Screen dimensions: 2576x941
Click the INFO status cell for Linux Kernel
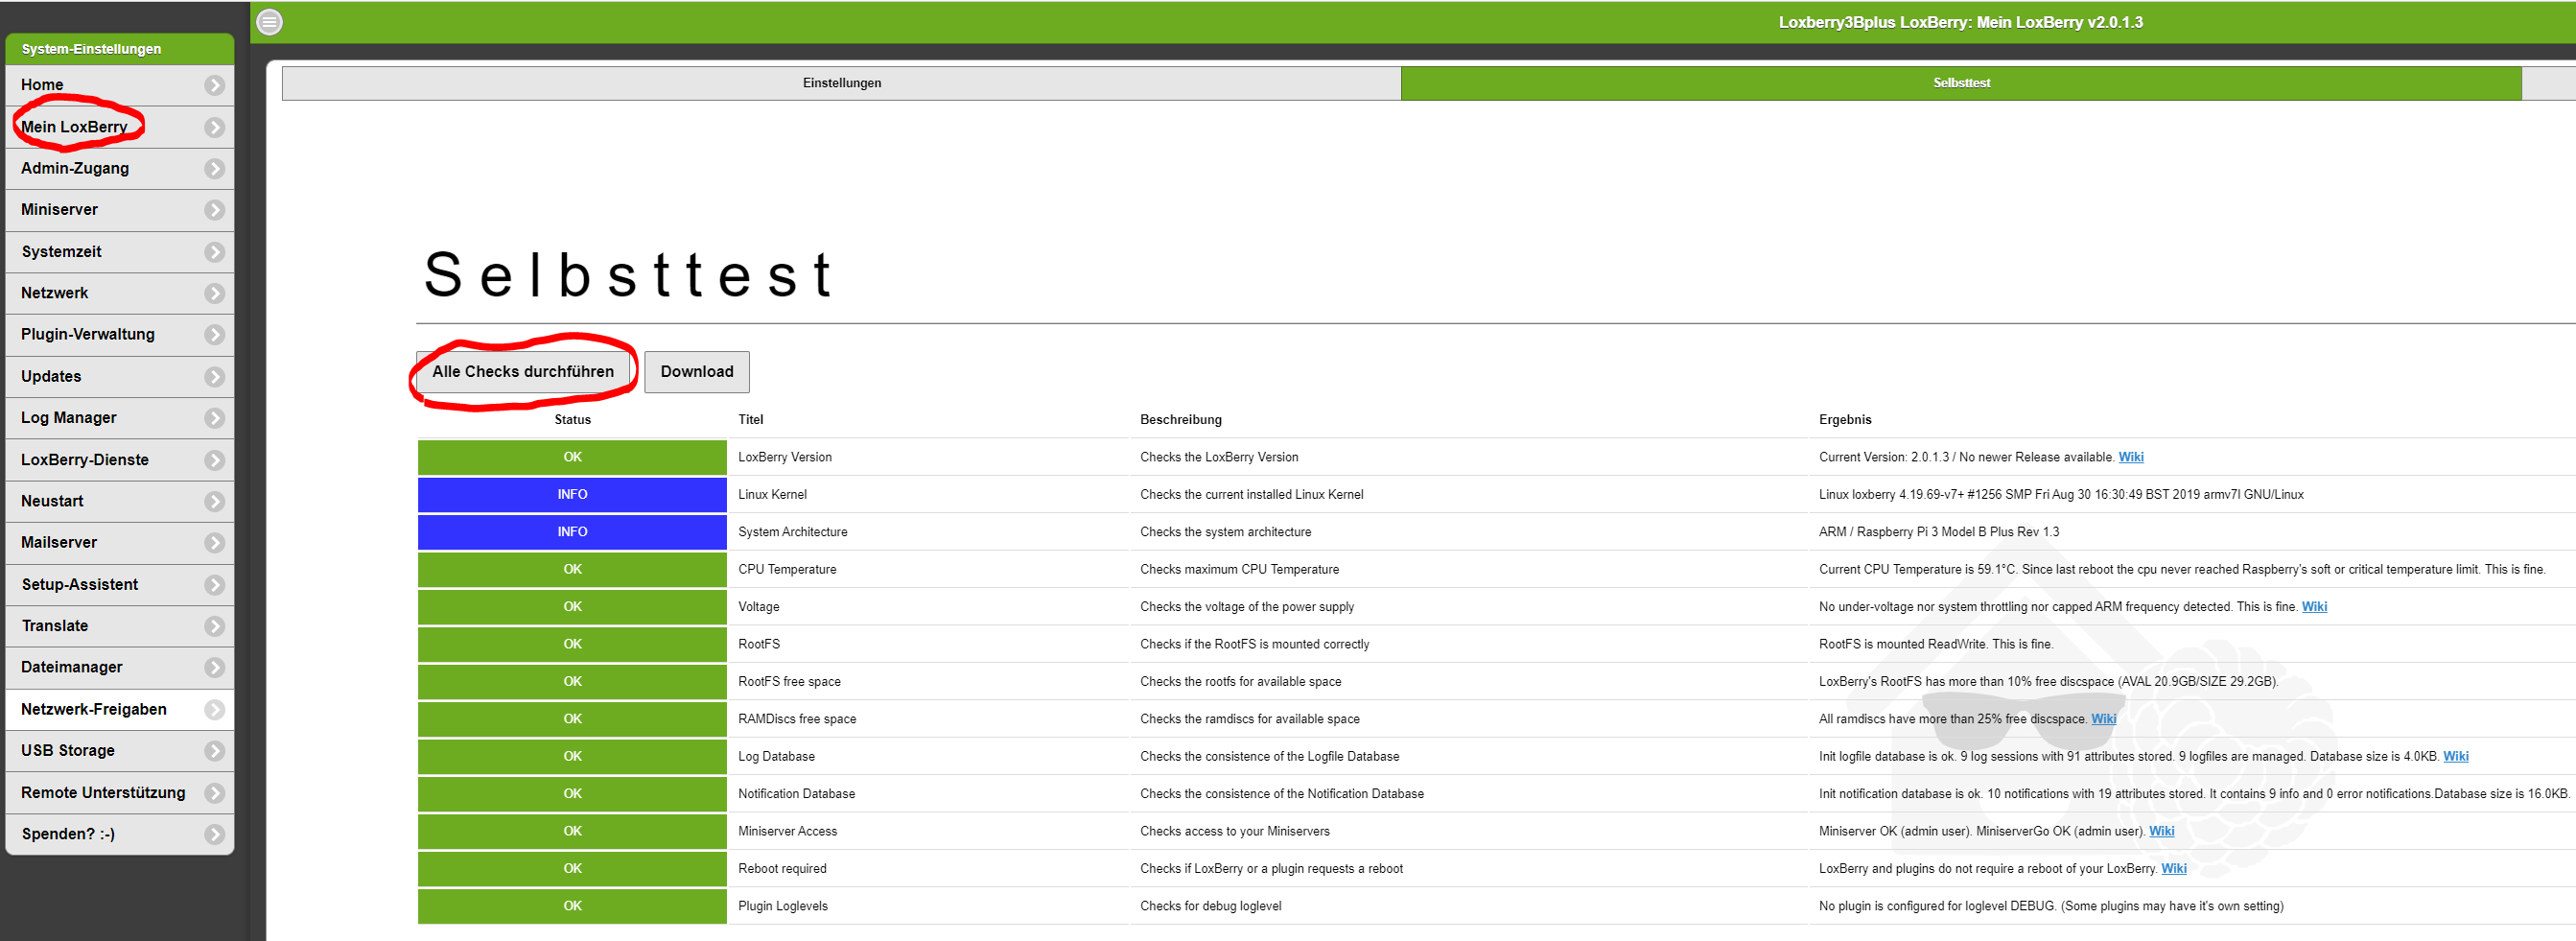pyautogui.click(x=572, y=495)
